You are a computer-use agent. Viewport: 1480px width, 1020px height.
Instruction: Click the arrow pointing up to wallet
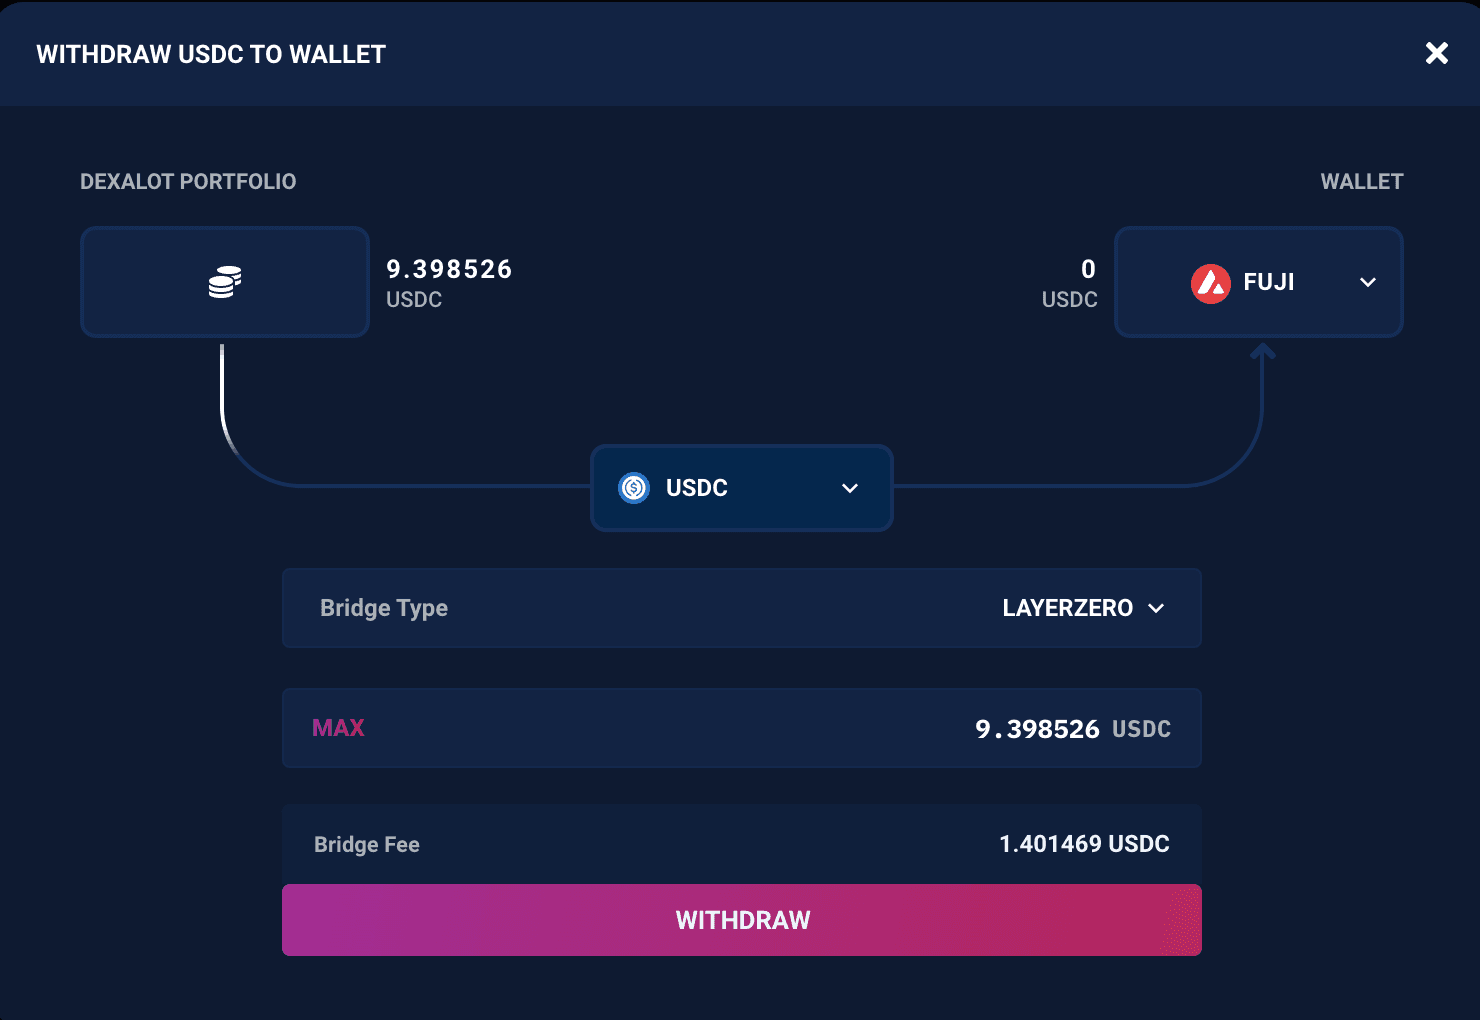(1263, 352)
